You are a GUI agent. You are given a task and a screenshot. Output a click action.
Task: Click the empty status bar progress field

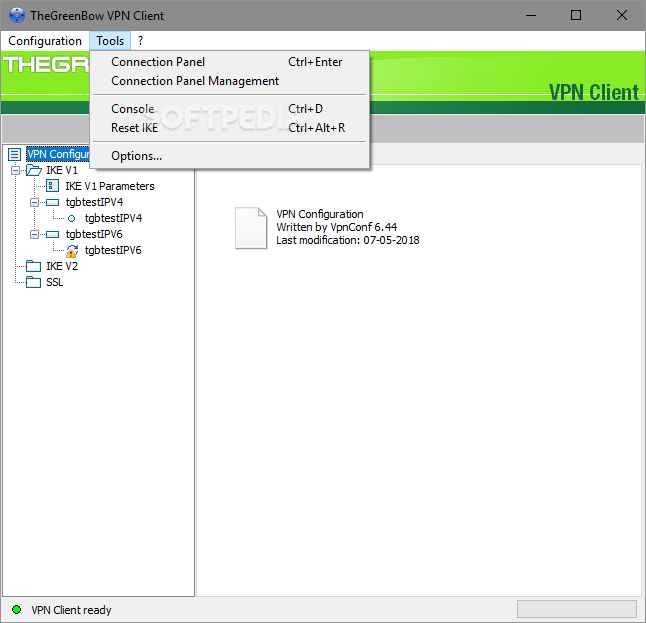click(577, 609)
